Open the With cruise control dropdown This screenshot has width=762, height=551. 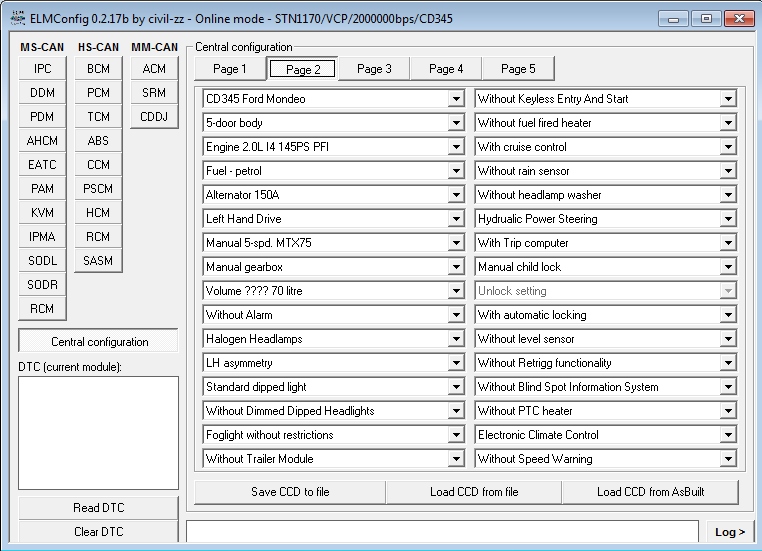tap(728, 147)
